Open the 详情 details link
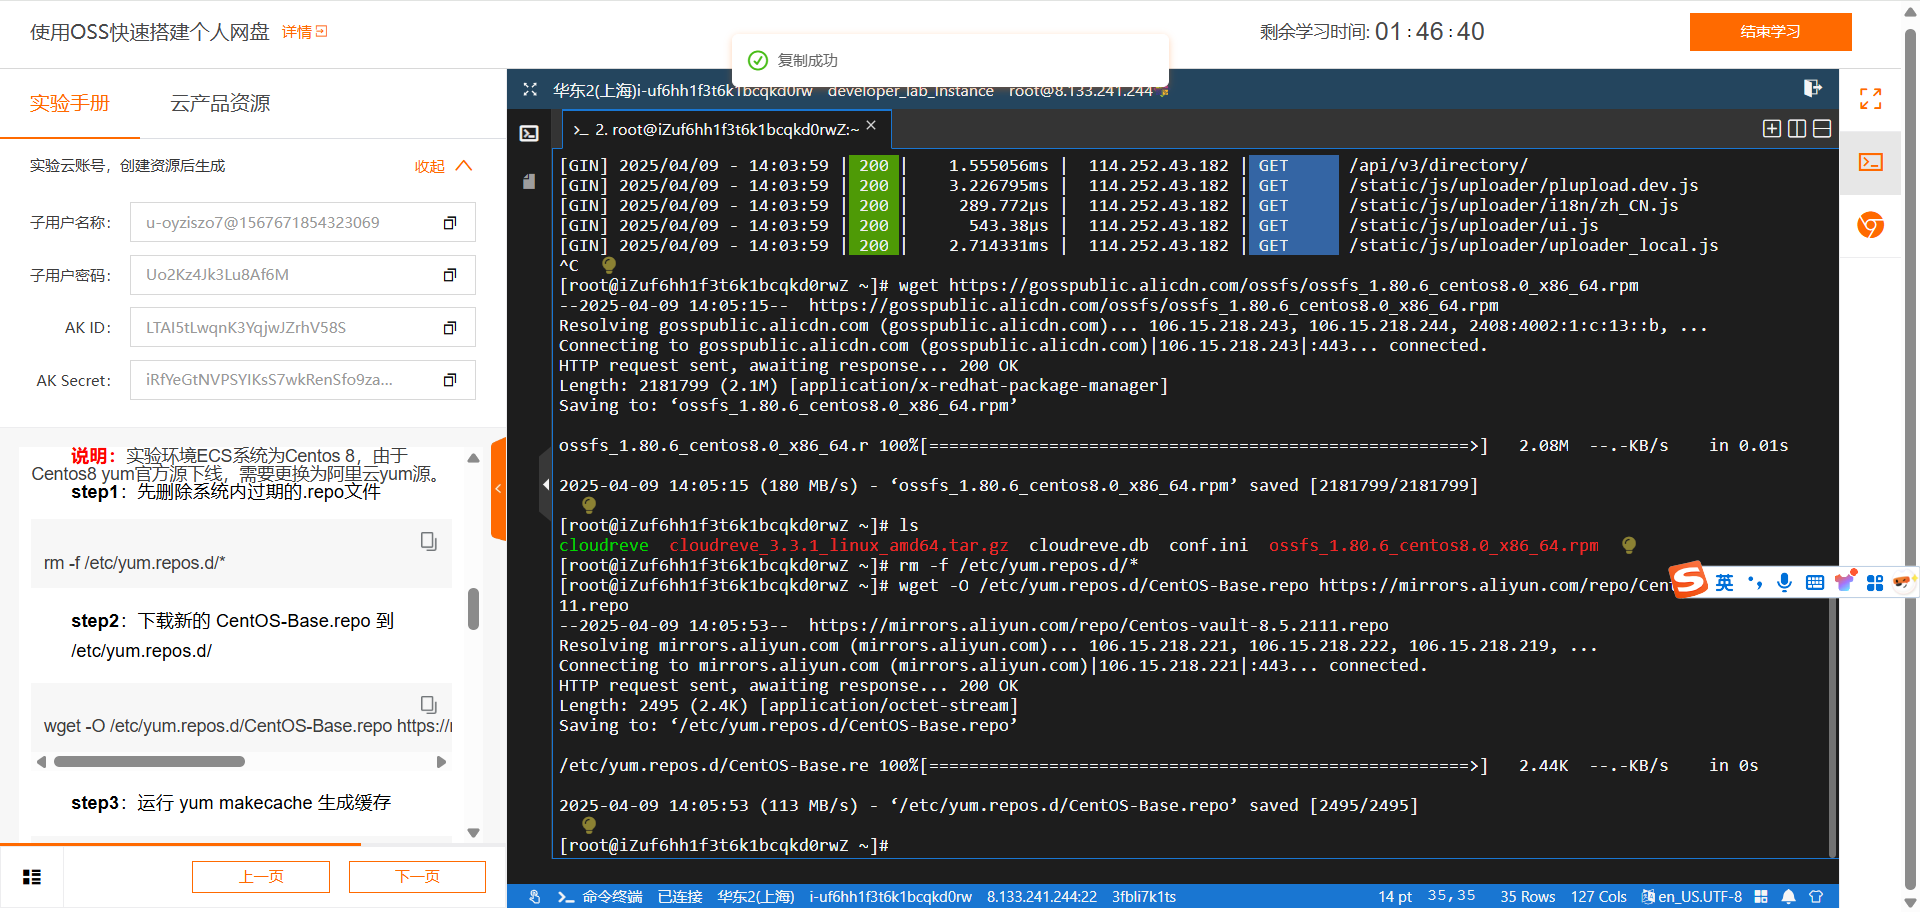The width and height of the screenshot is (1920, 912). (305, 32)
